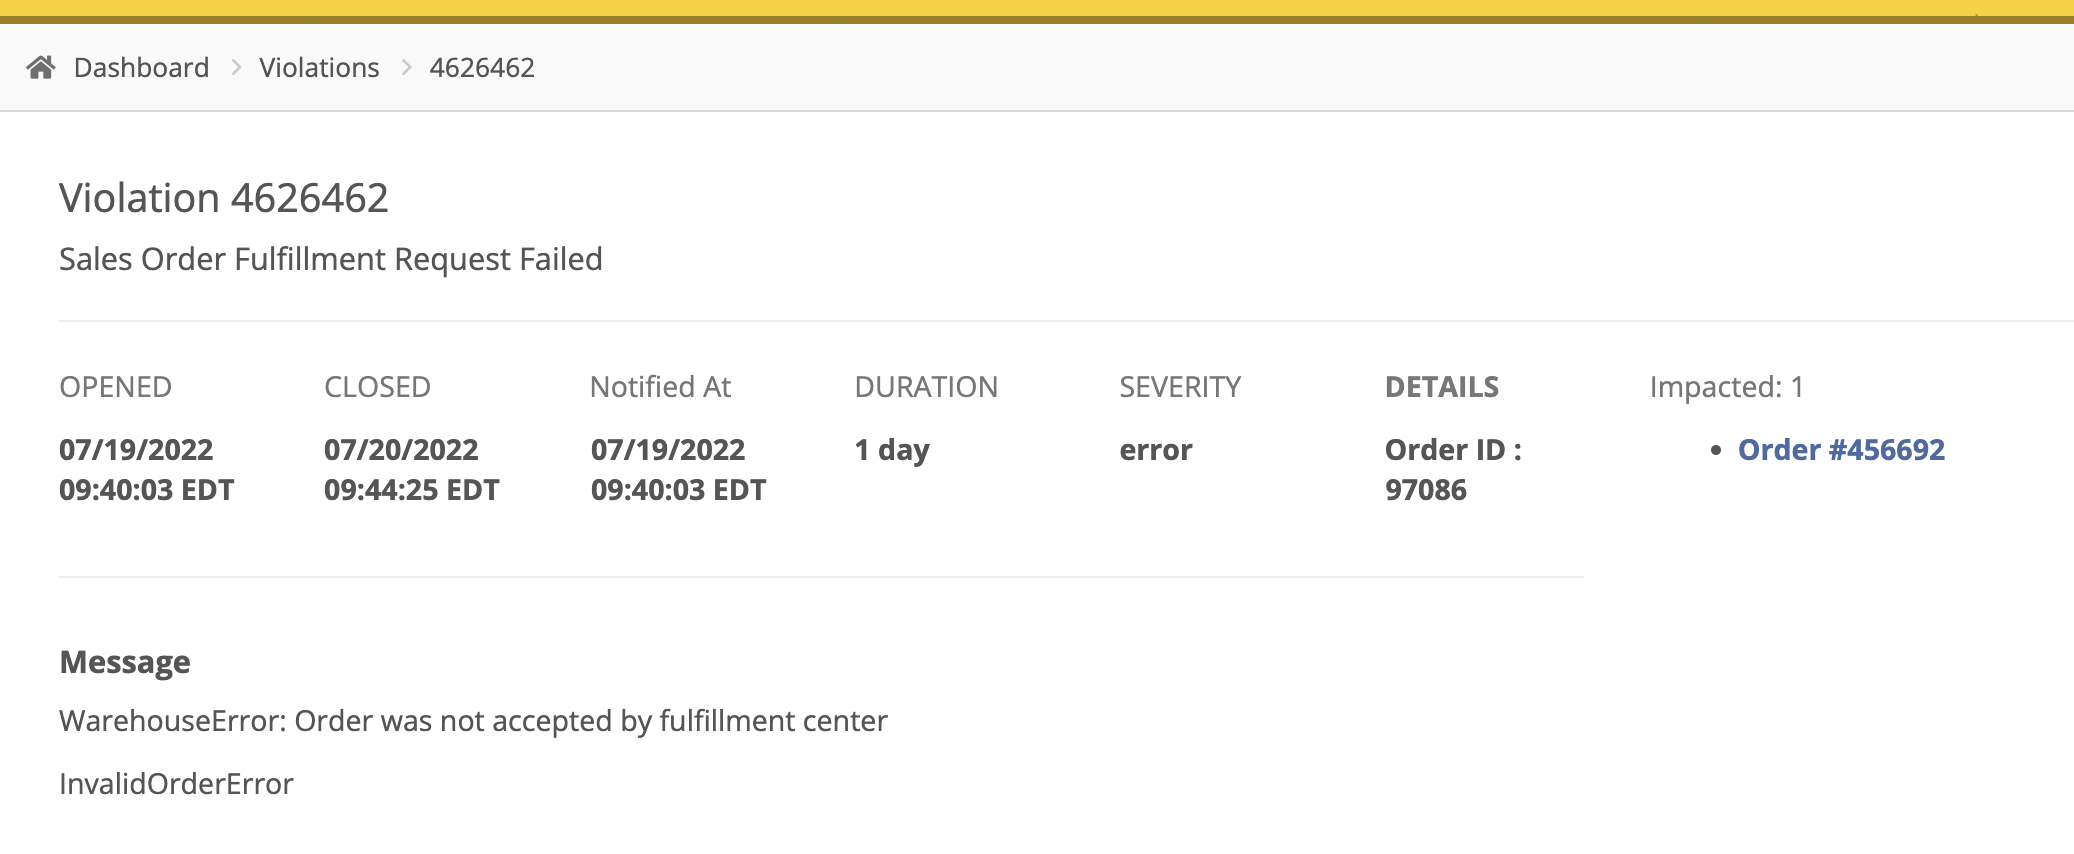The image size is (2074, 854).
Task: Click the chevron after Dashboard
Action: [236, 67]
